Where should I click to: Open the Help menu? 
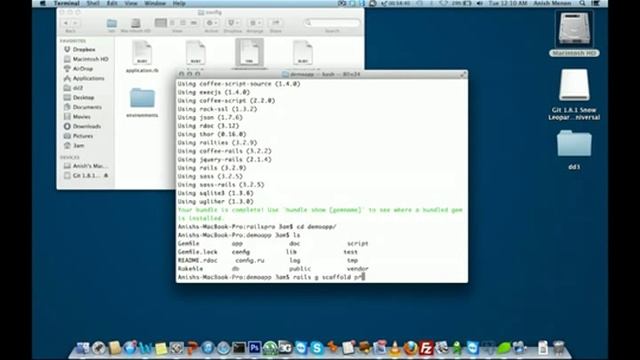coord(179,3)
